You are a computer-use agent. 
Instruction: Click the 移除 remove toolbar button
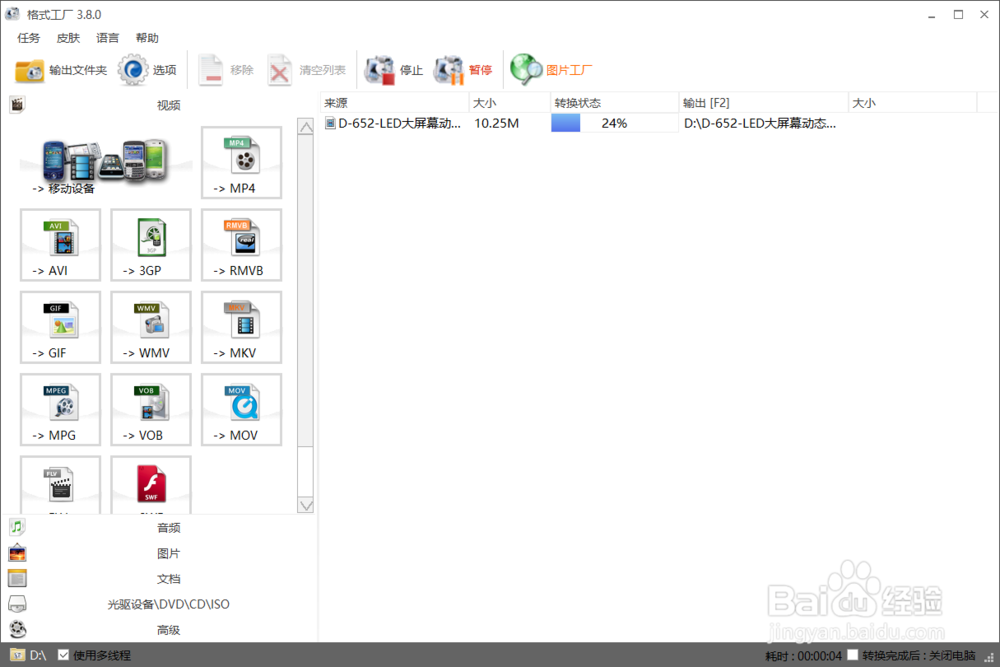(x=226, y=70)
